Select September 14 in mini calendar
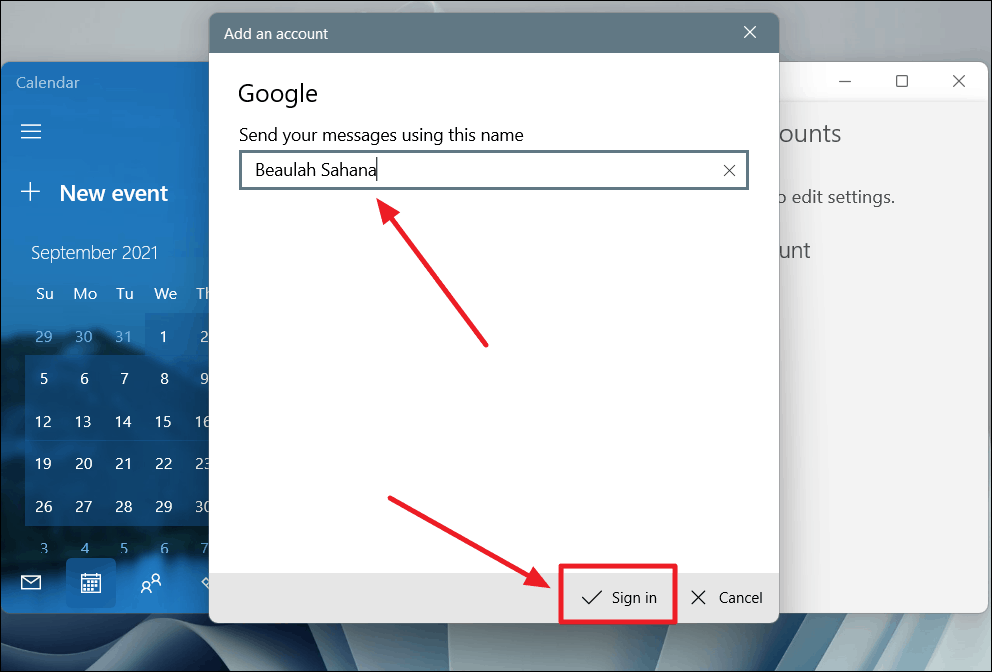992x672 pixels. [x=123, y=421]
